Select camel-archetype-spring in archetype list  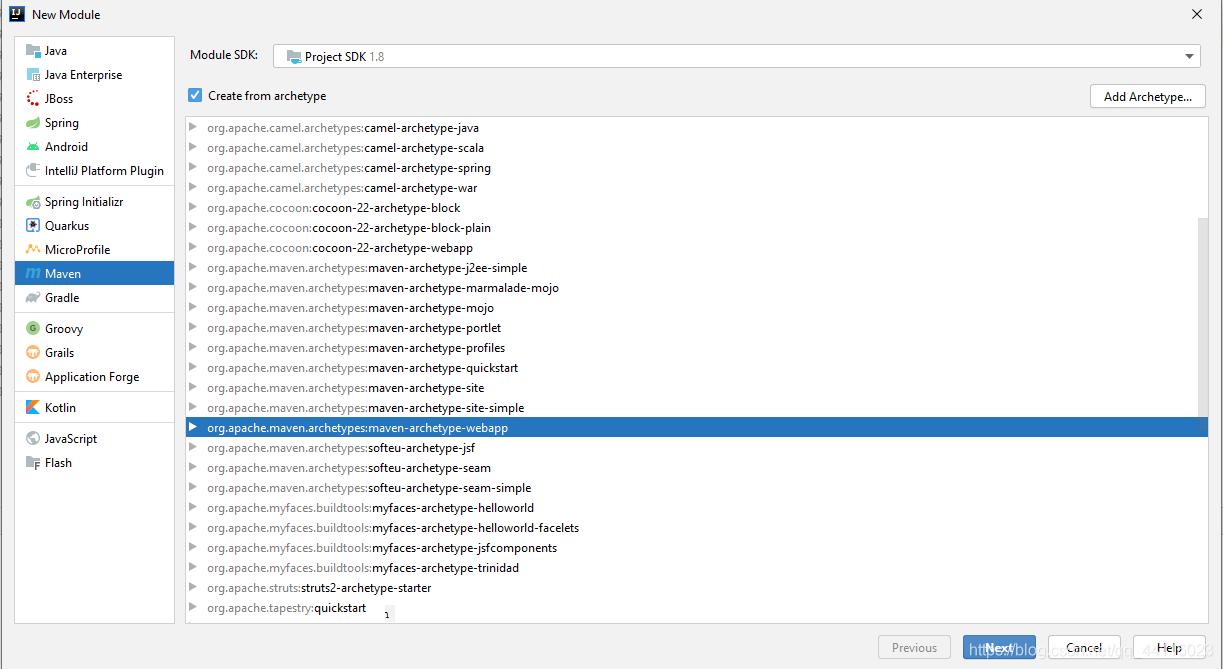tap(427, 168)
